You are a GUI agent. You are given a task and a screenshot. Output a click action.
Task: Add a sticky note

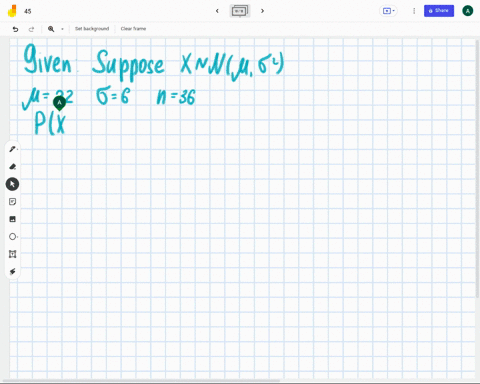coord(12,202)
